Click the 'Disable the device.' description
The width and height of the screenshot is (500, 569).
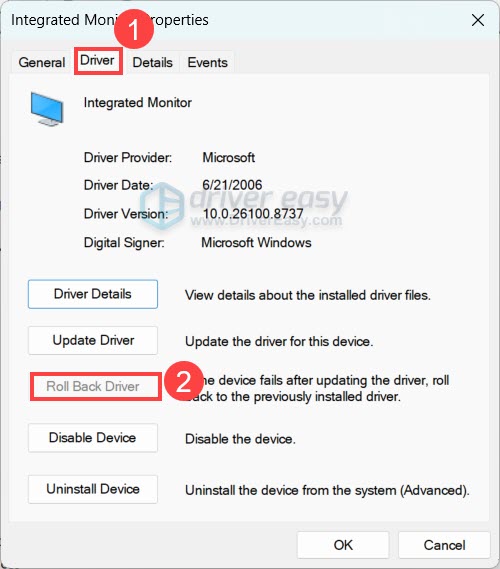point(240,439)
